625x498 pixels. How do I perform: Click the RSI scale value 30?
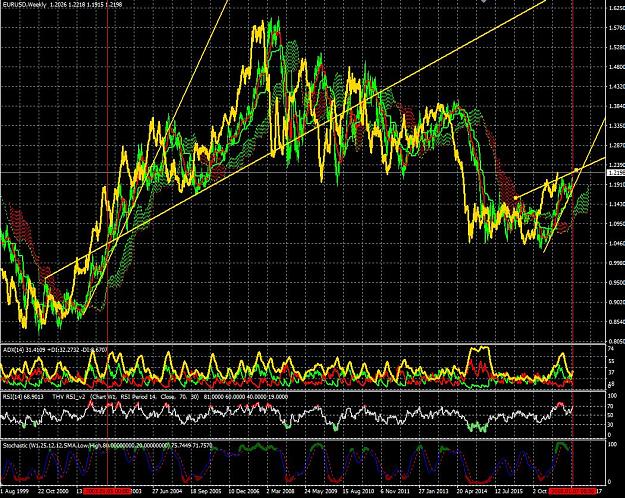(x=610, y=425)
